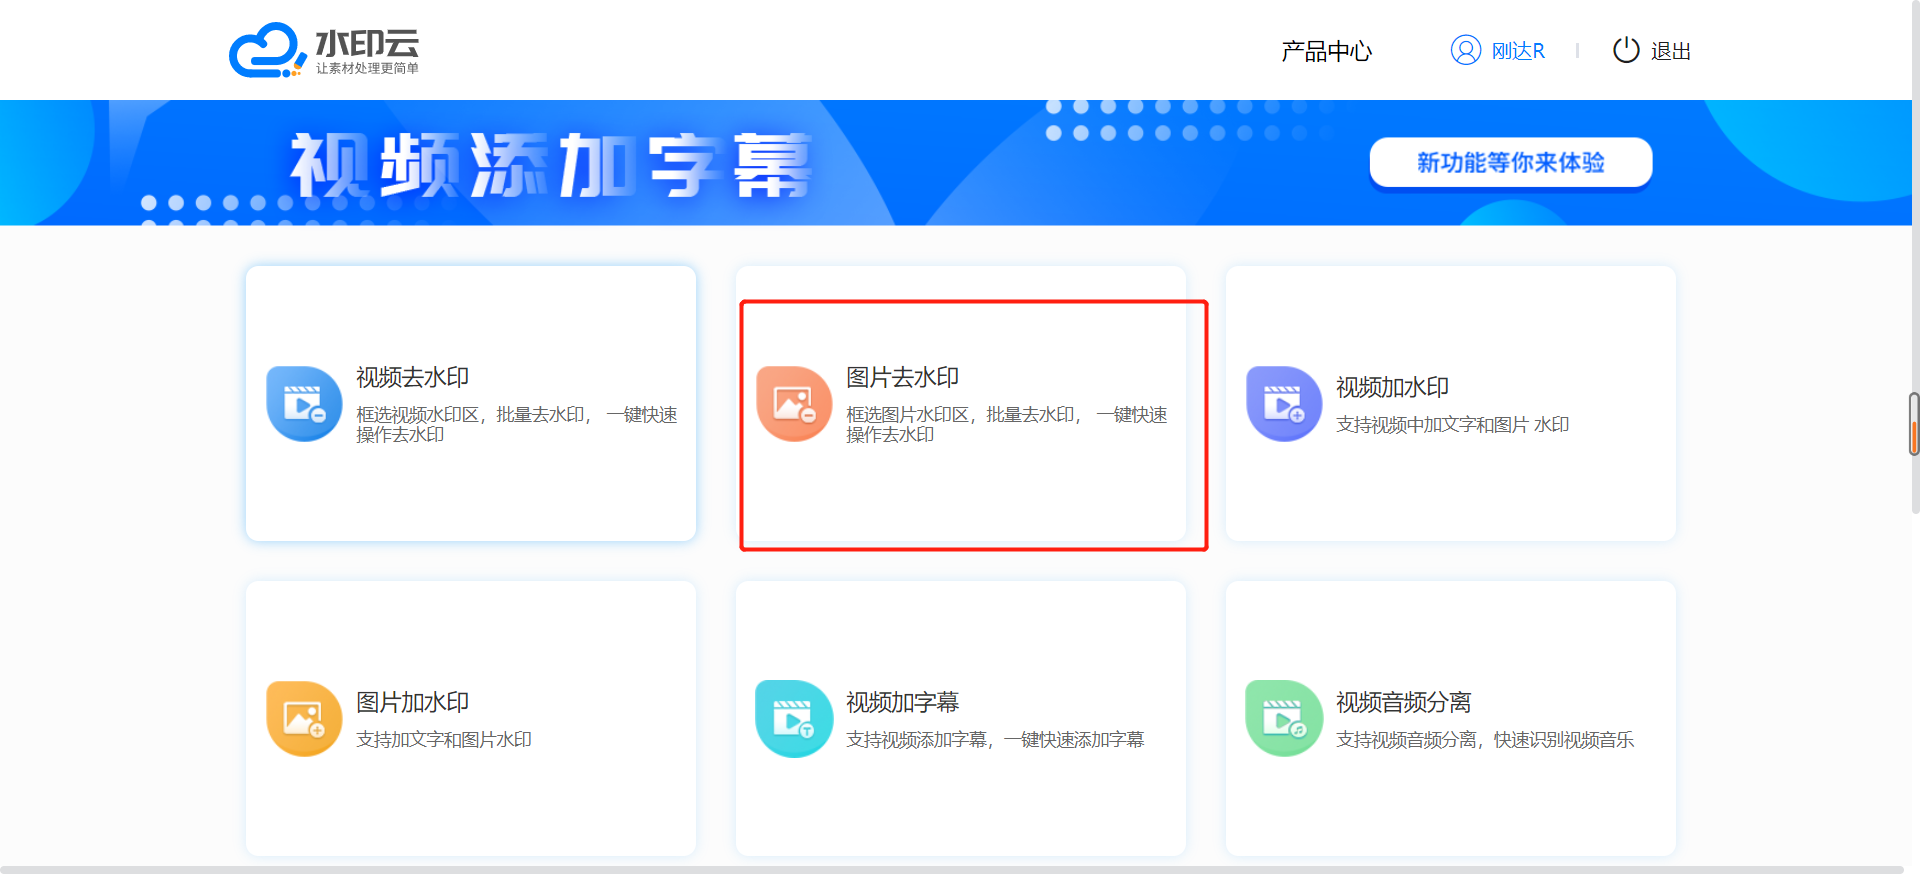Open the 刚达R account link

point(1518,51)
